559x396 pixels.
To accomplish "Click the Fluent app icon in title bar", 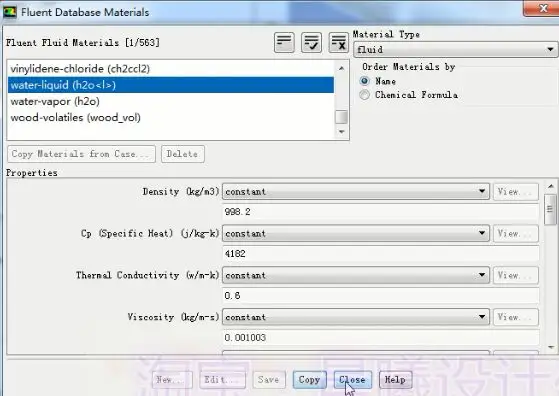I will pyautogui.click(x=10, y=12).
